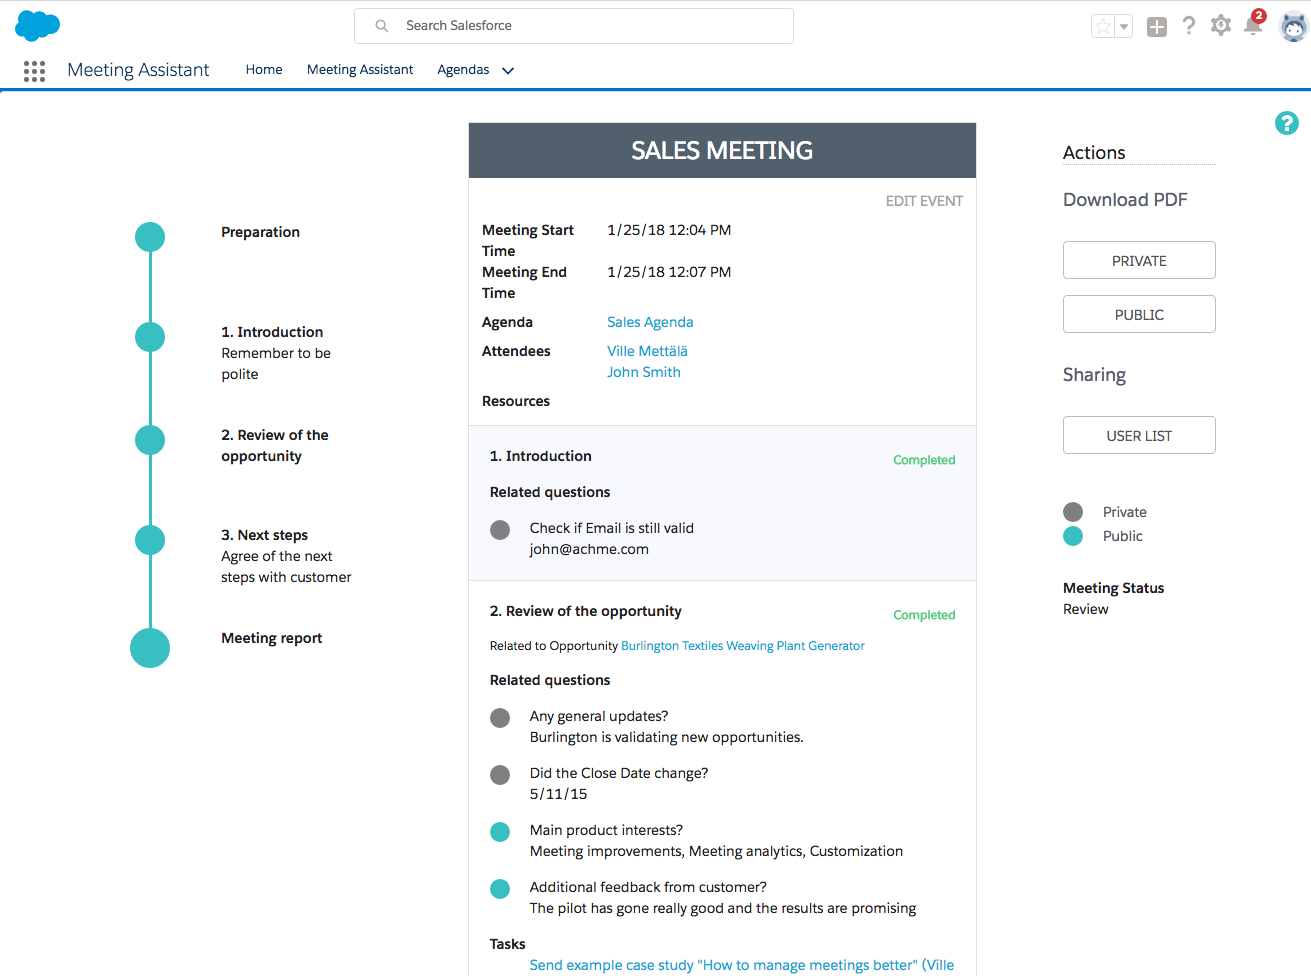Open attendee John Smith

[x=644, y=372]
